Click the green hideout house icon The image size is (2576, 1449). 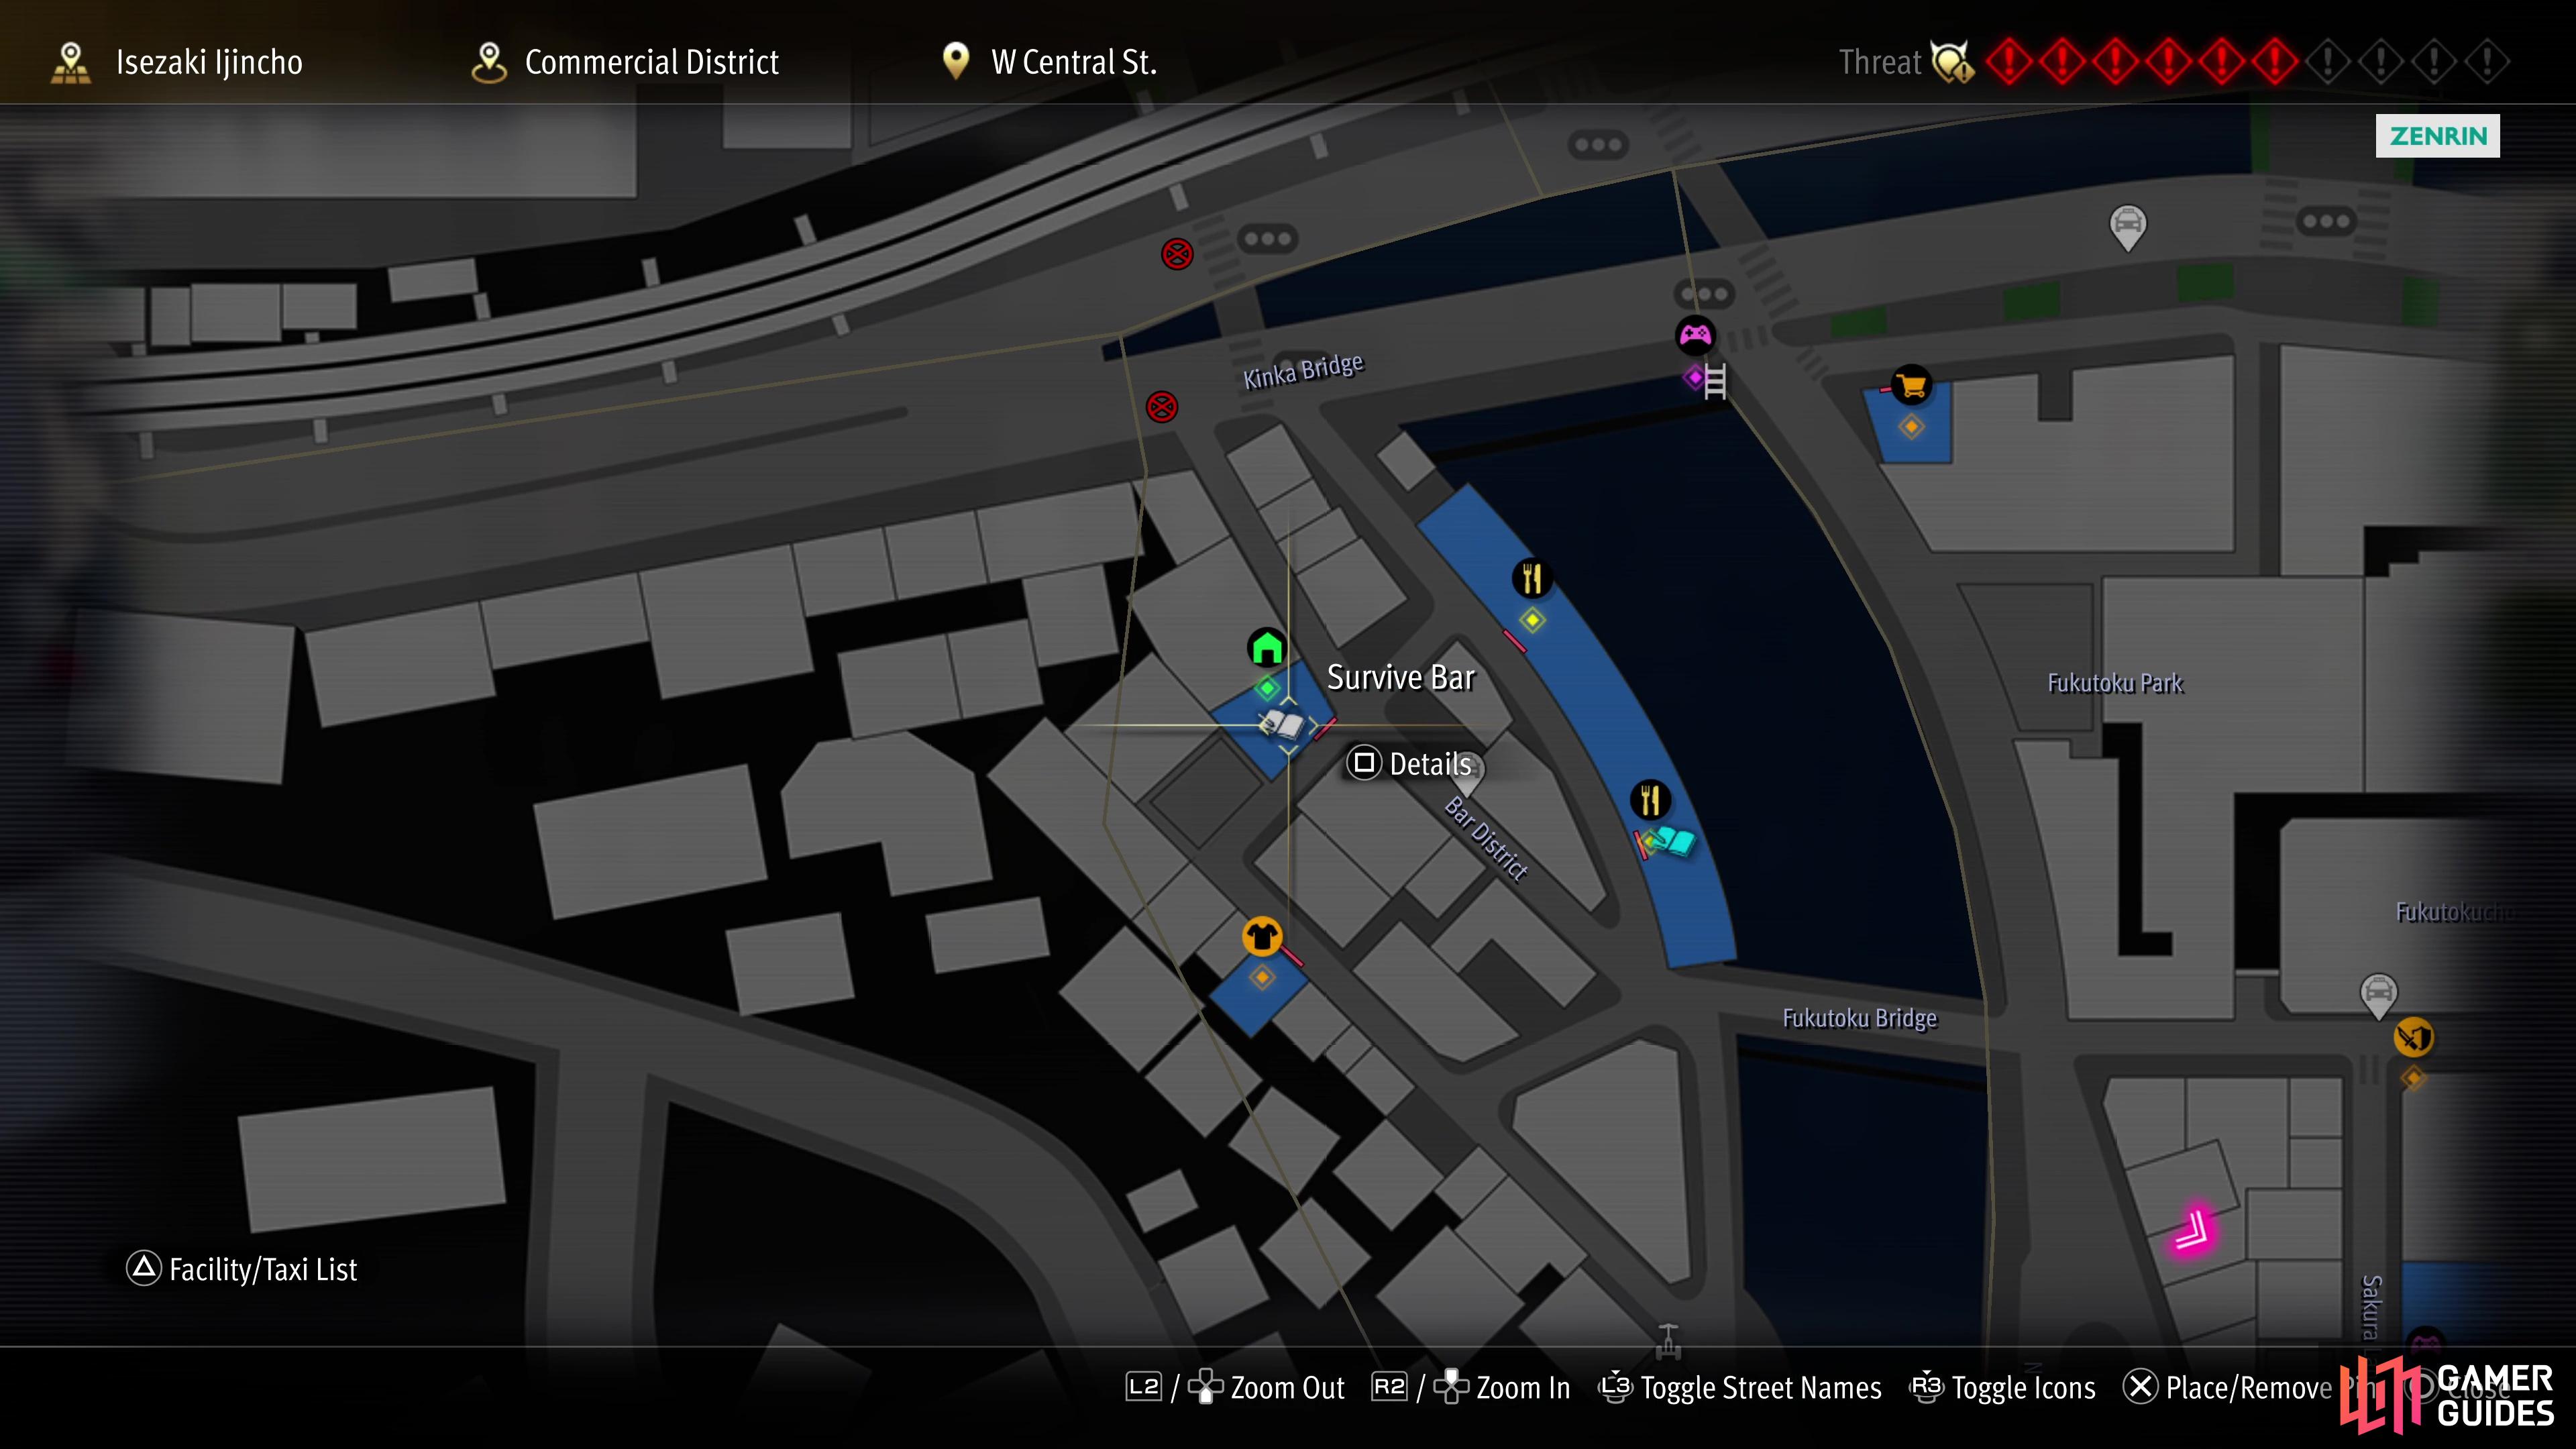click(1266, 647)
